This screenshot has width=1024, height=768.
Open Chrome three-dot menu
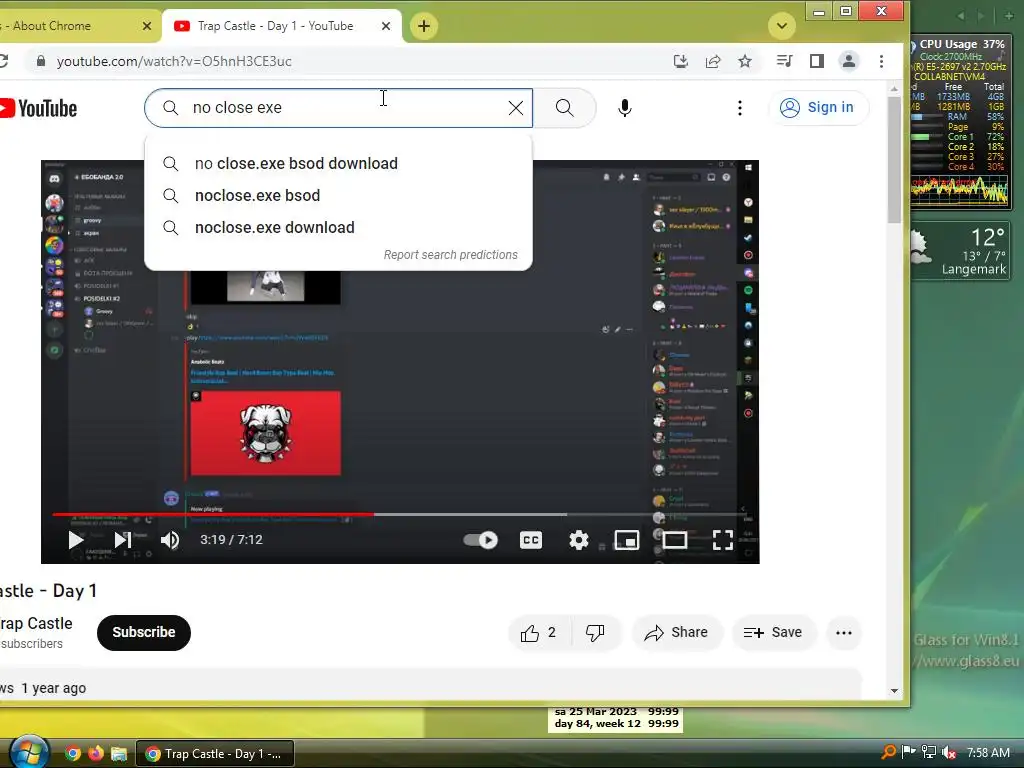tap(881, 61)
